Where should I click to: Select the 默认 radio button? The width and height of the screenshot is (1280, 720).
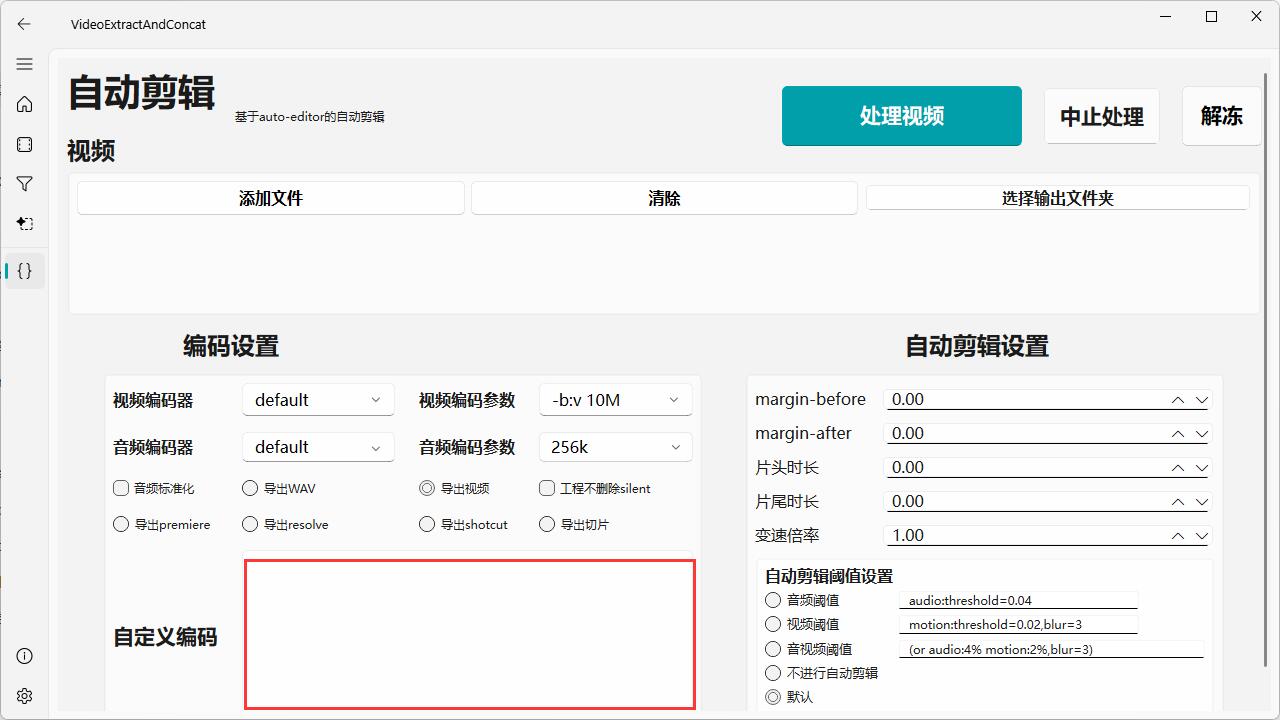point(773,697)
